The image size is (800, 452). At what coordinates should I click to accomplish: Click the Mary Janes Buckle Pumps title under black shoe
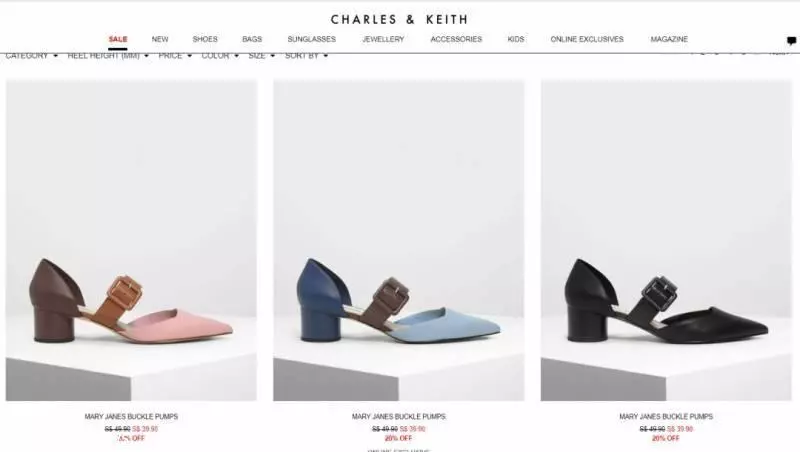click(x=666, y=417)
